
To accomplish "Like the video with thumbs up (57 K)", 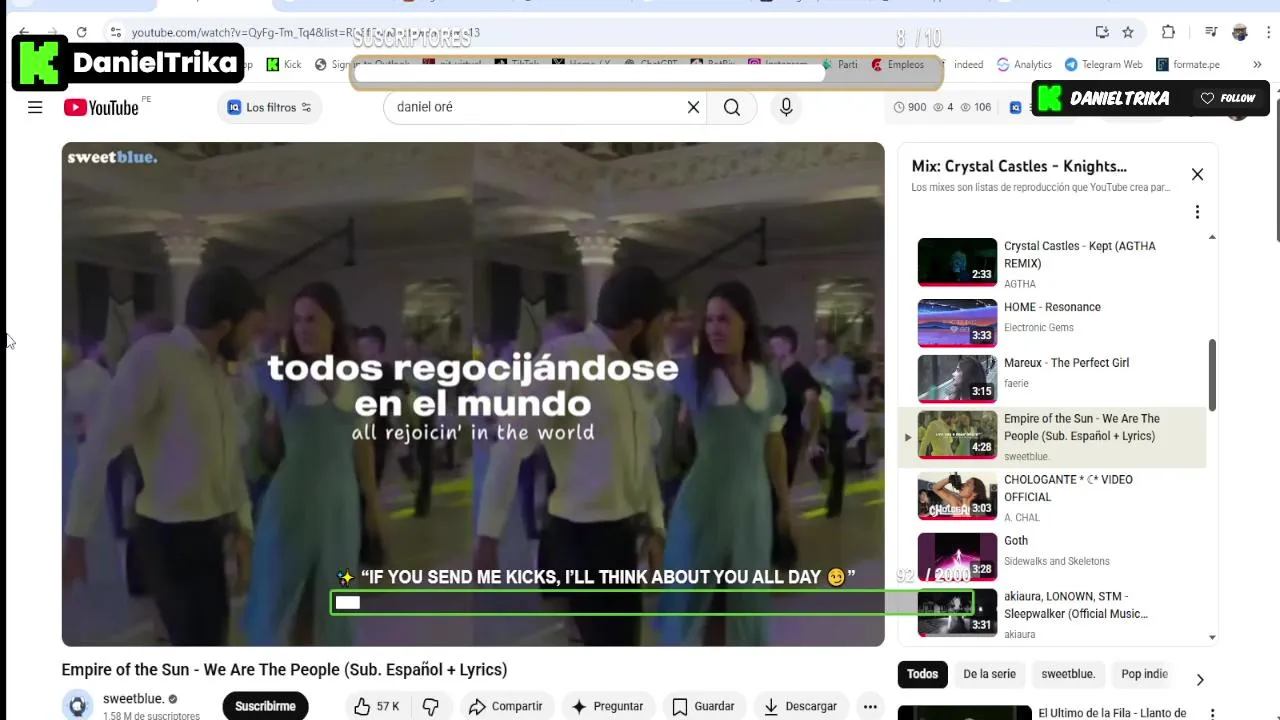I will [376, 706].
